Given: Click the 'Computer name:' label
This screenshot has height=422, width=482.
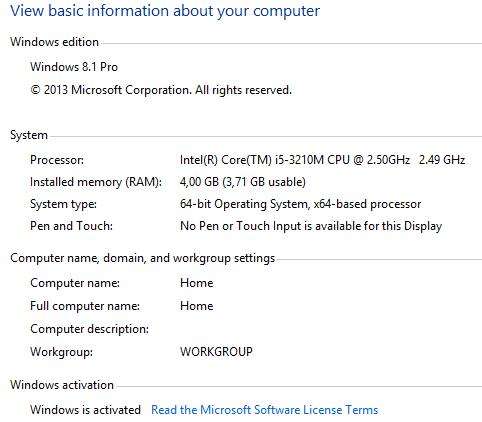Looking at the screenshot, I should coord(75,283).
